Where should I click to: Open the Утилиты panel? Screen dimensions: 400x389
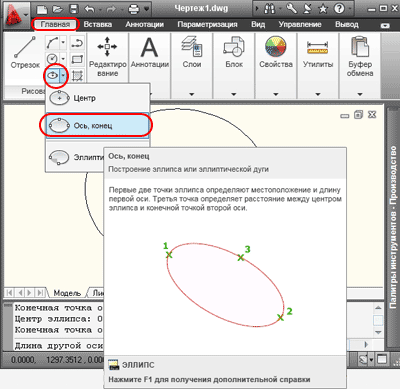(318, 52)
